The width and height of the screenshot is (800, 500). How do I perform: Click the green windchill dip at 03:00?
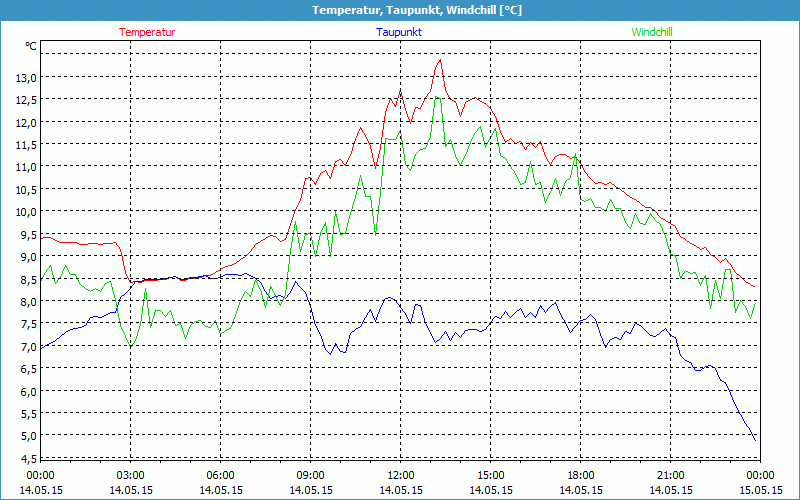[x=131, y=346]
